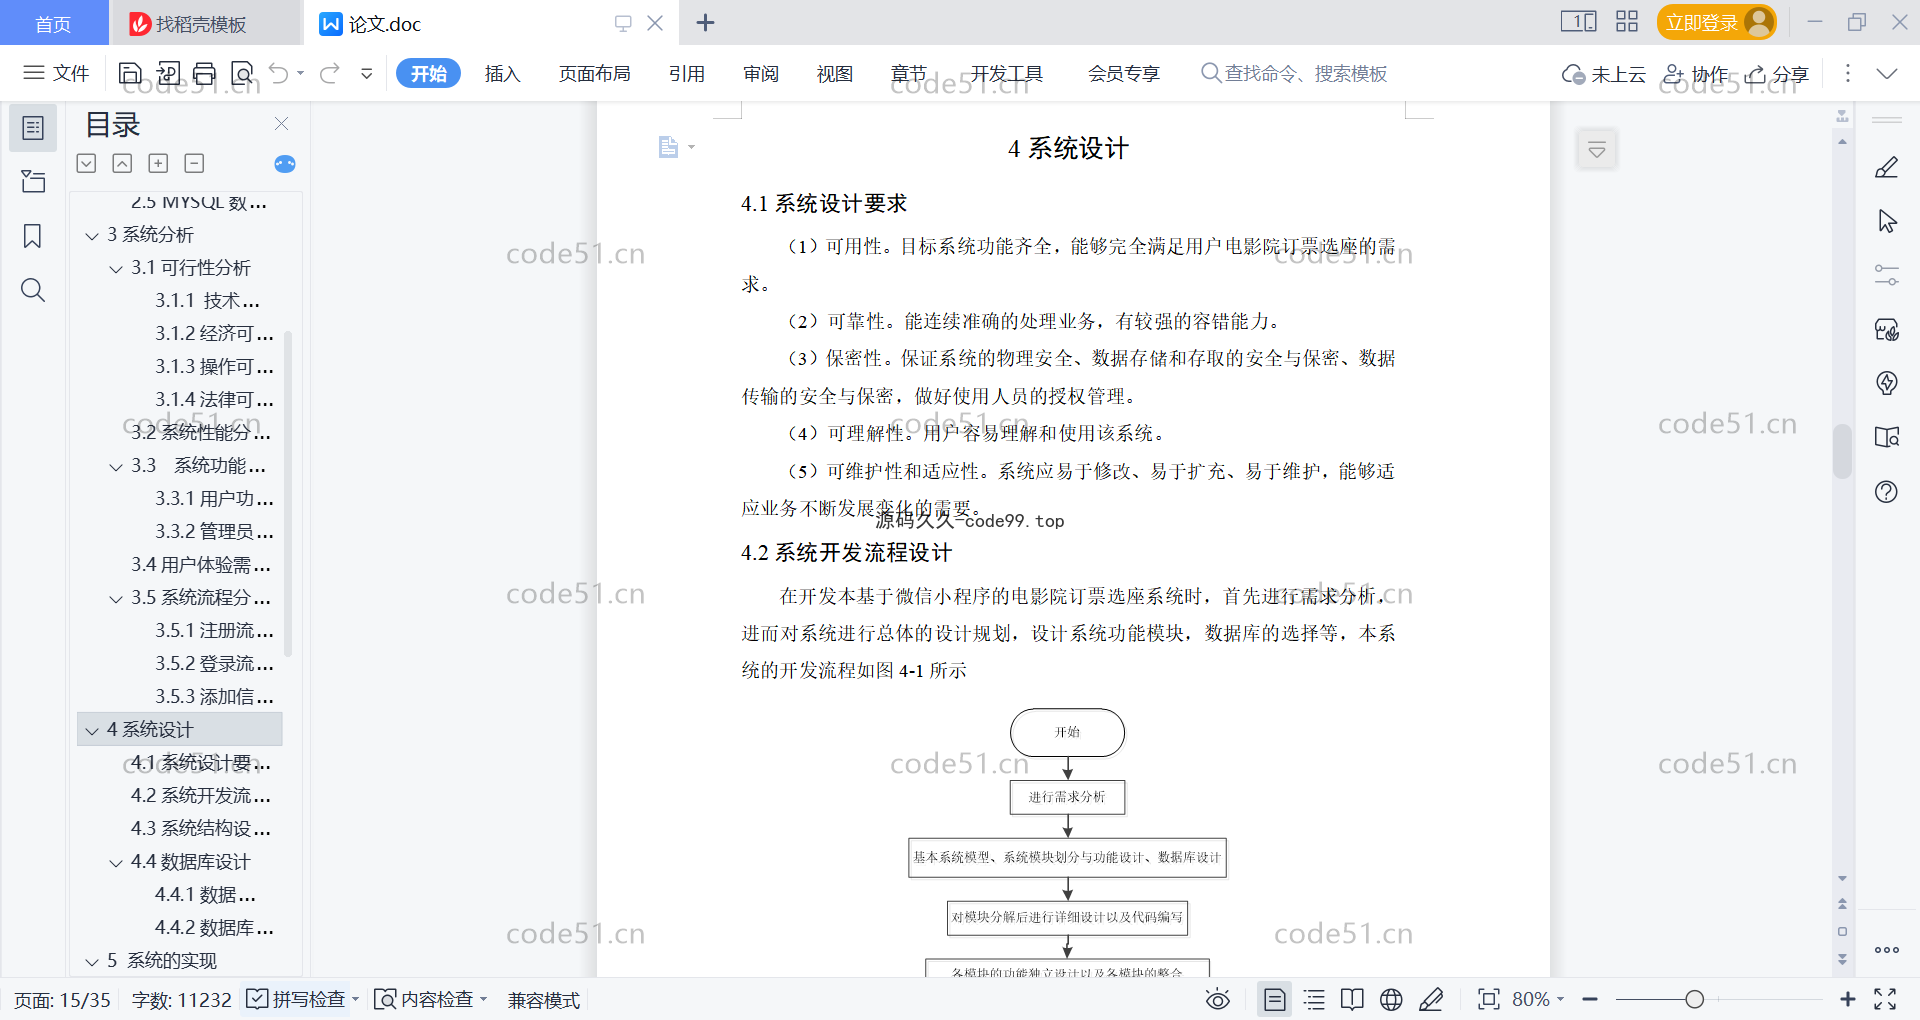Image resolution: width=1920 pixels, height=1020 pixels.
Task: Click the document vertical scrollbar thumb
Action: (1842, 451)
